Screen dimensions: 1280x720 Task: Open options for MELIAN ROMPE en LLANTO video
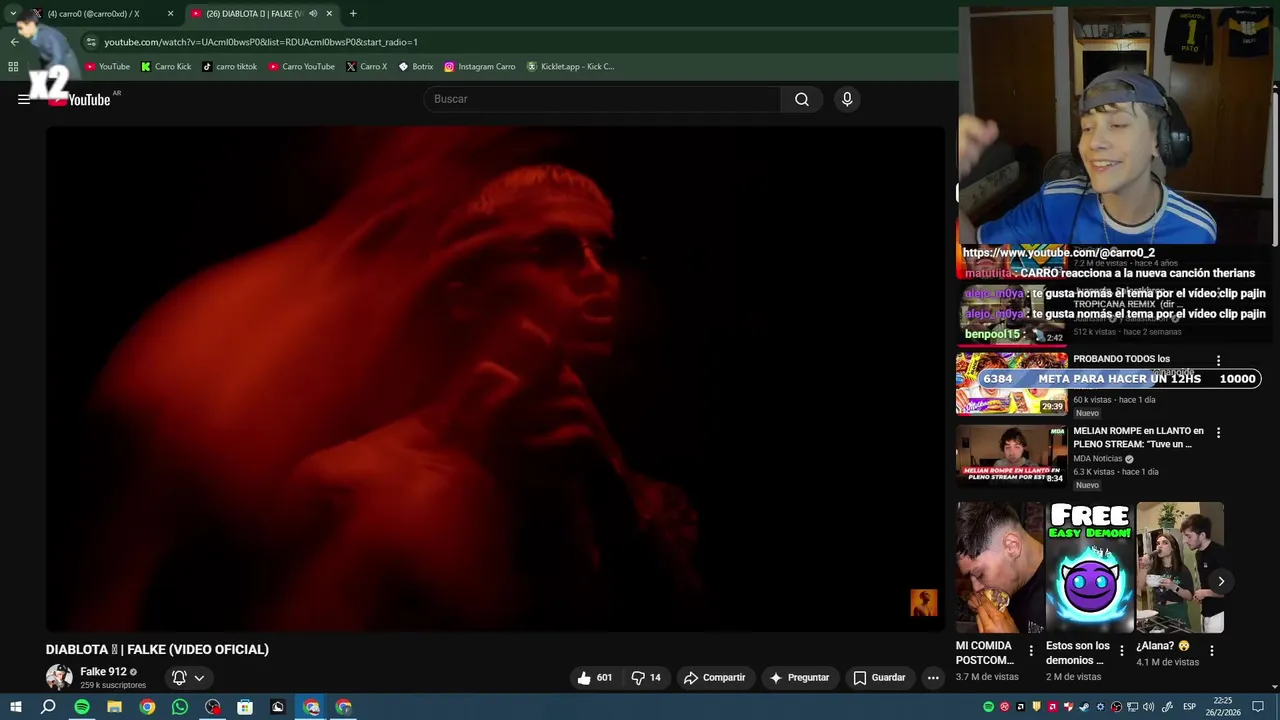pyautogui.click(x=1218, y=432)
